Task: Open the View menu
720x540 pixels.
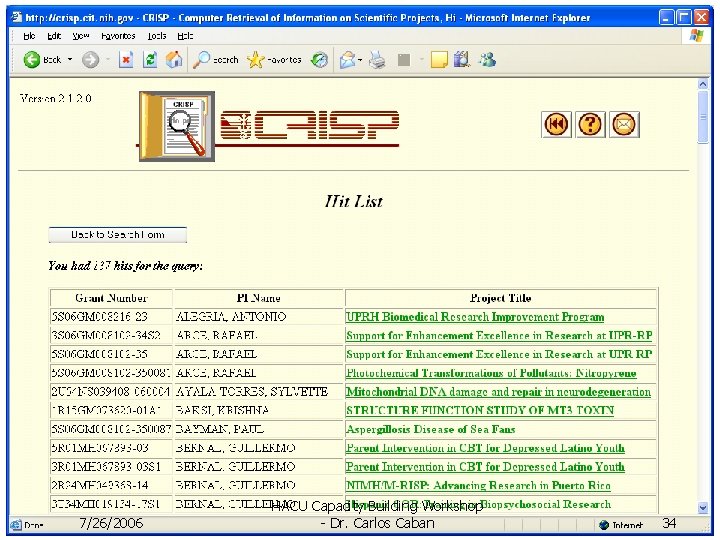Action: [x=80, y=36]
